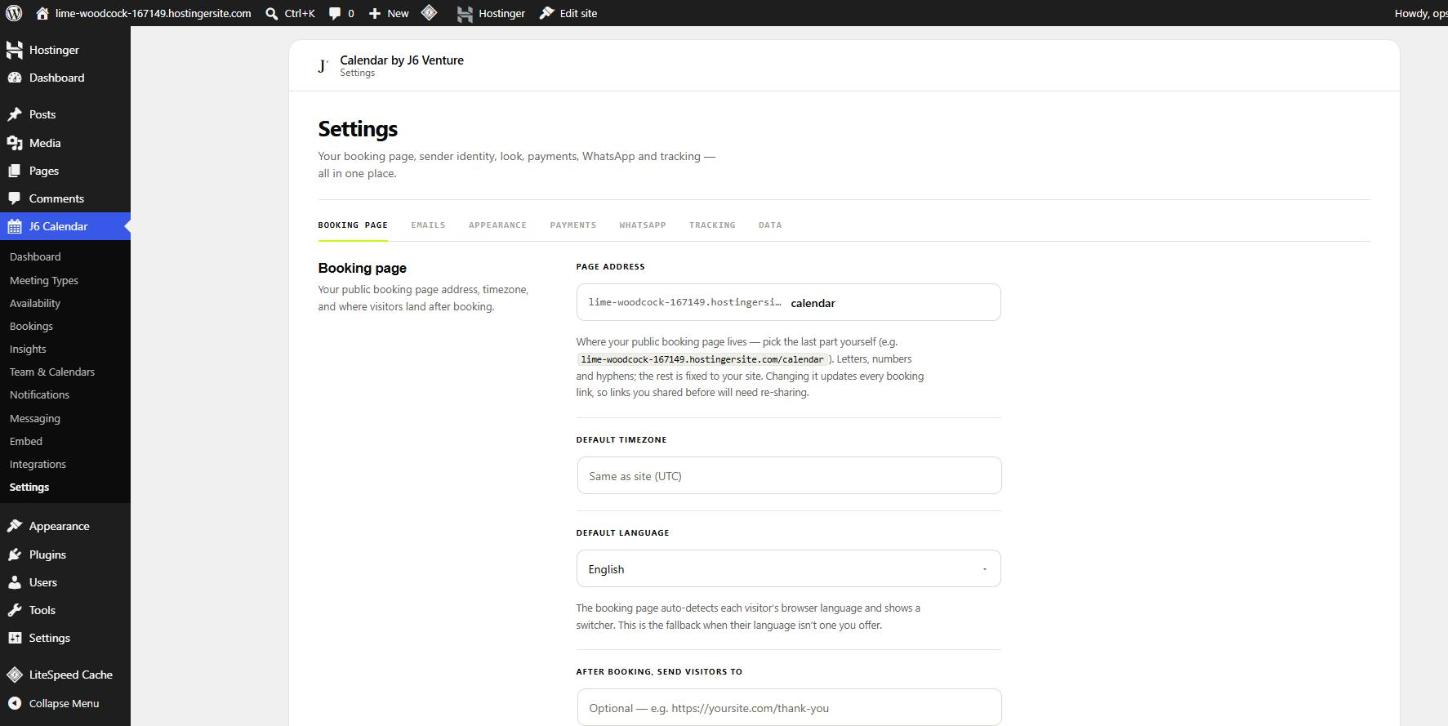Open the Team & Calendars submenu

[65, 372]
